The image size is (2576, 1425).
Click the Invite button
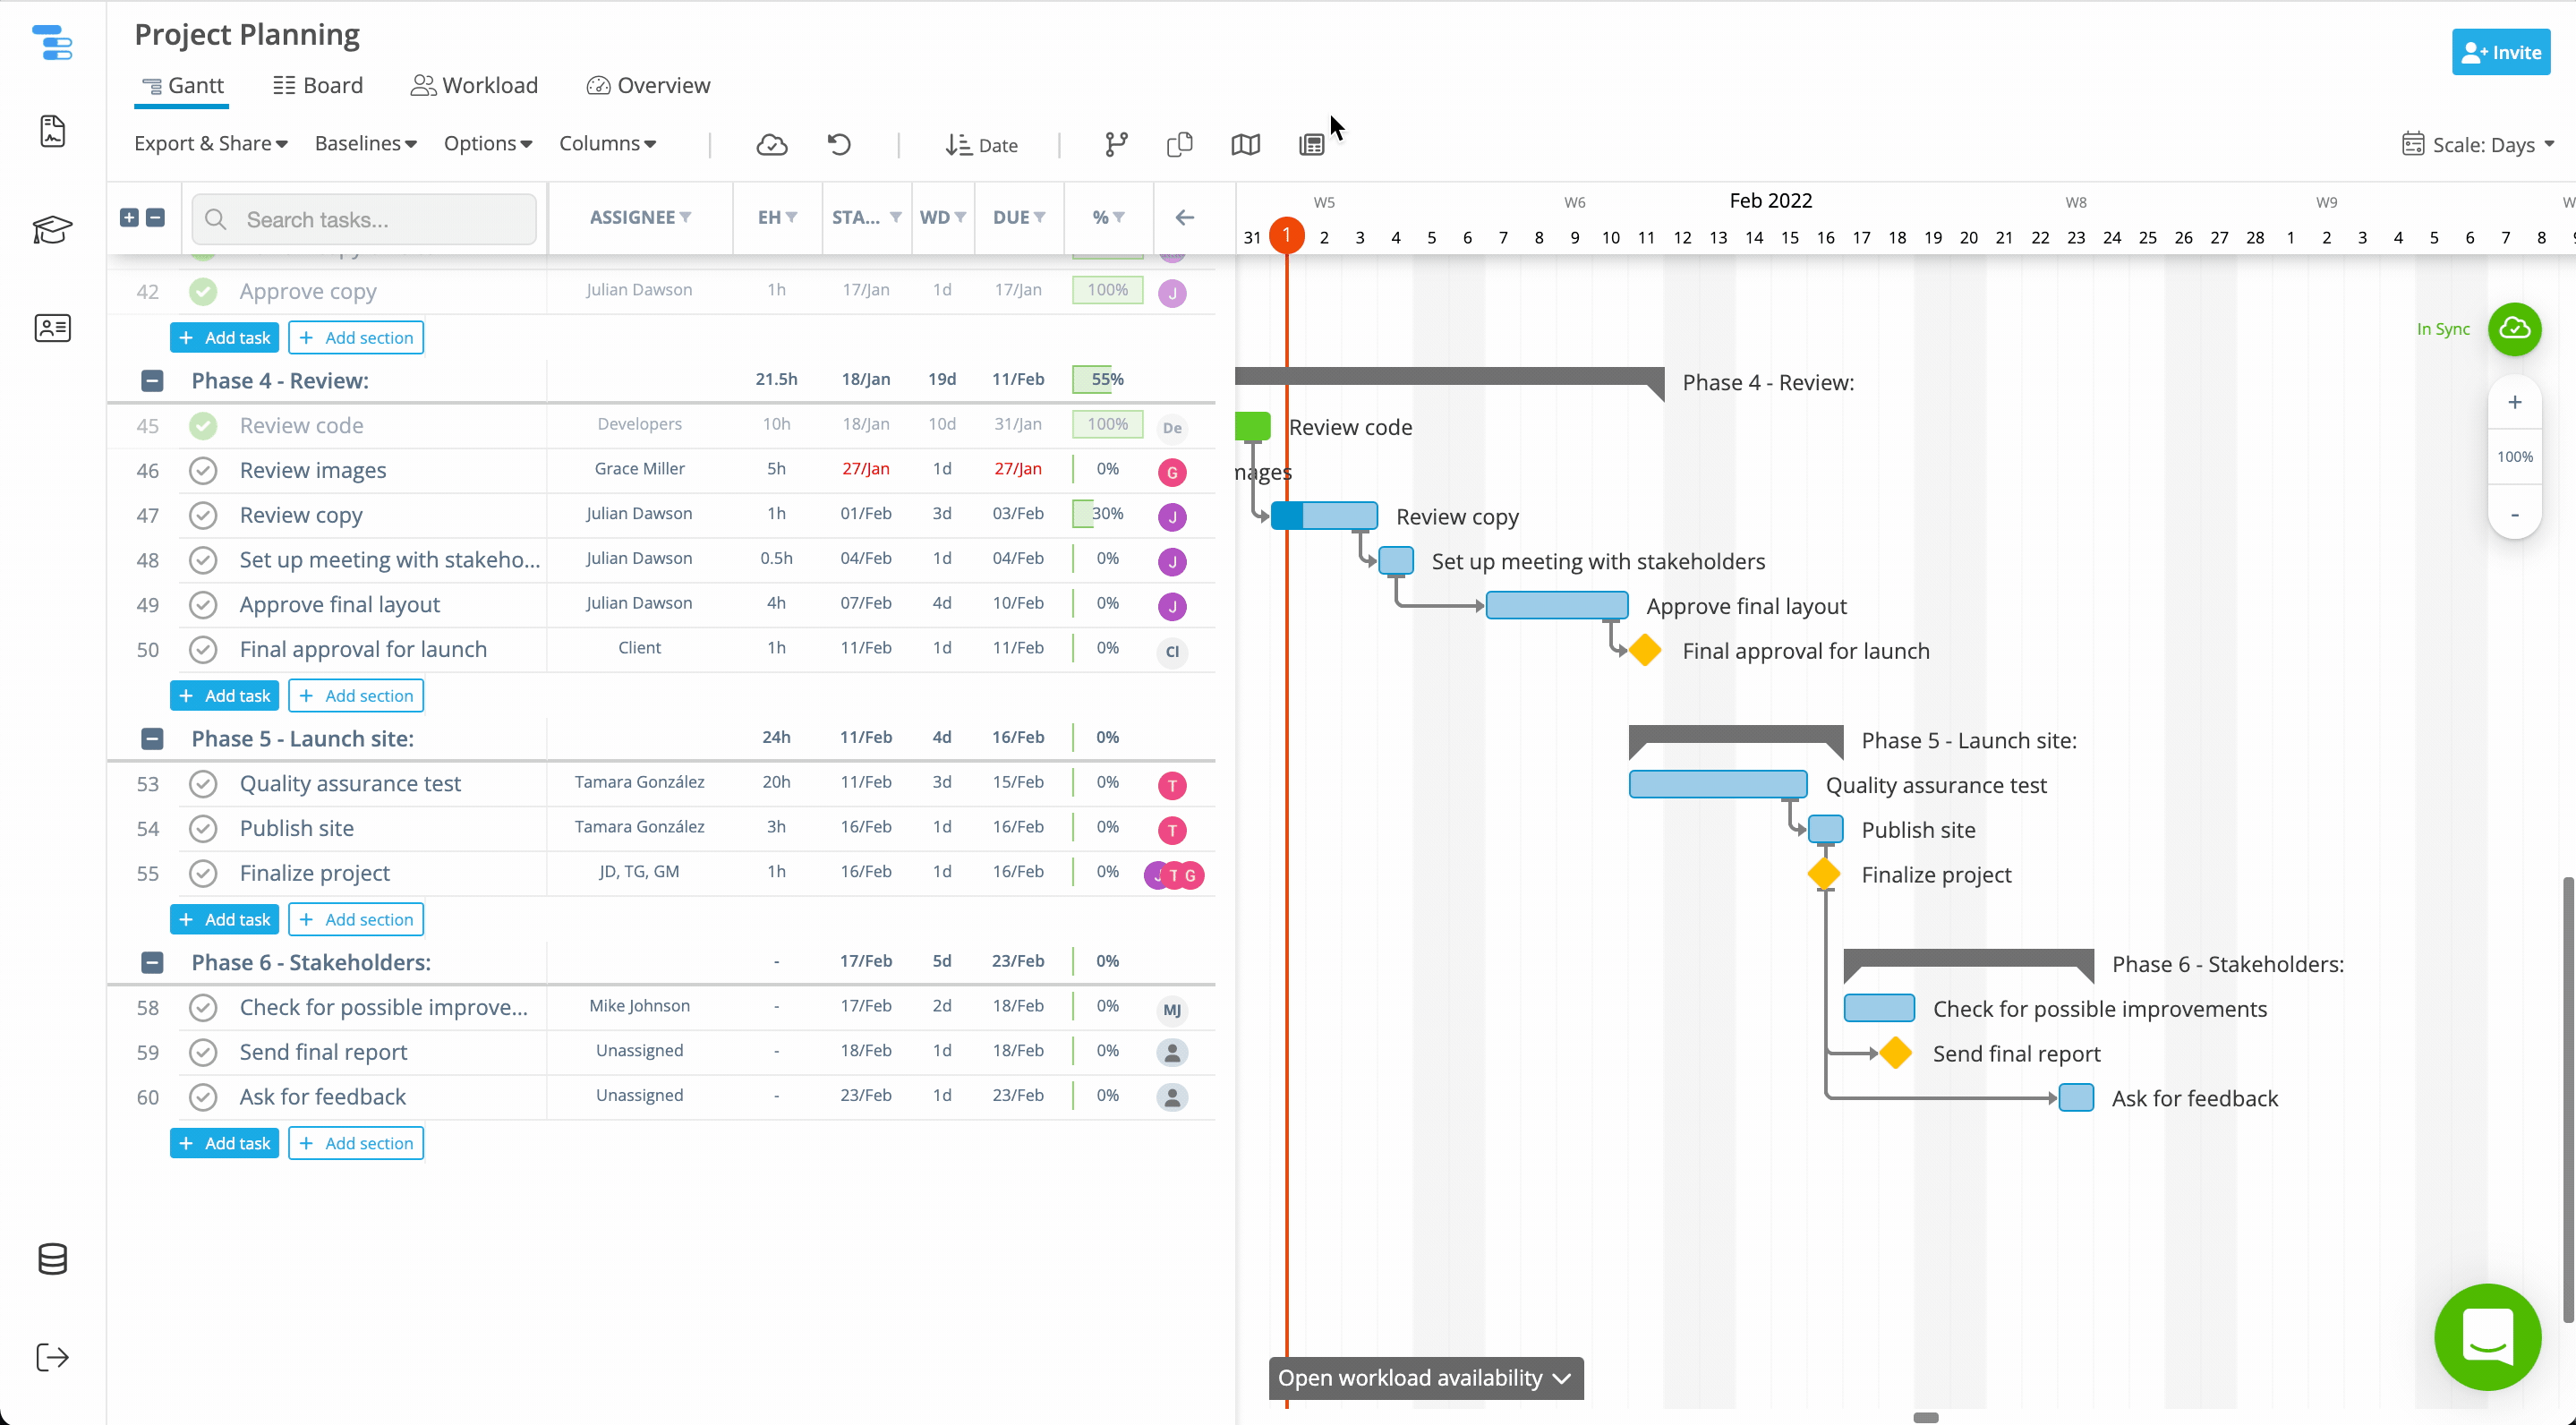(x=2500, y=52)
